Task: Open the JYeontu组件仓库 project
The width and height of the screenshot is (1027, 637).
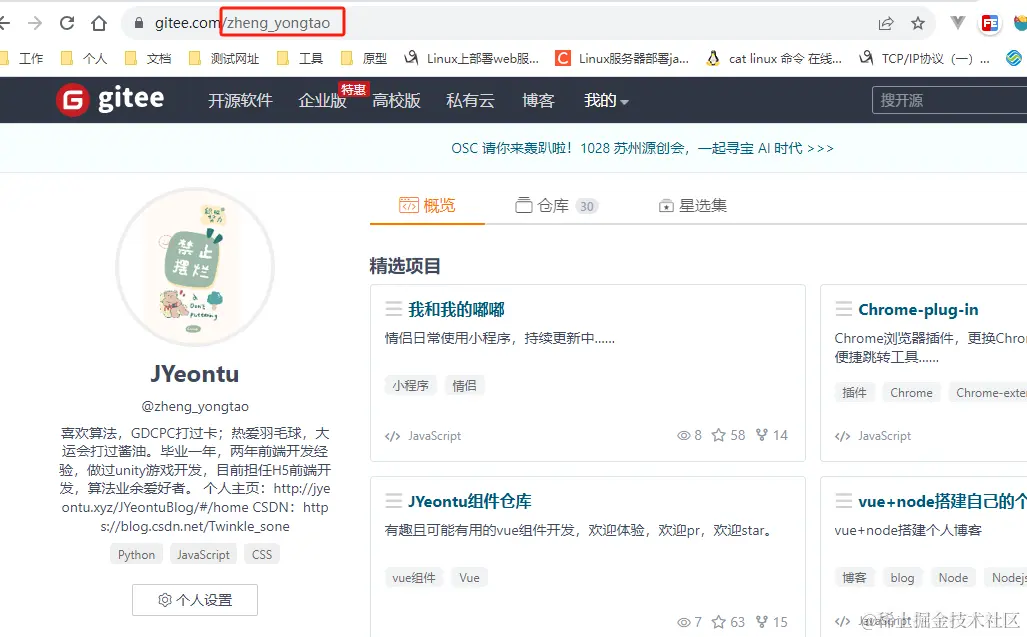Action: 470,501
